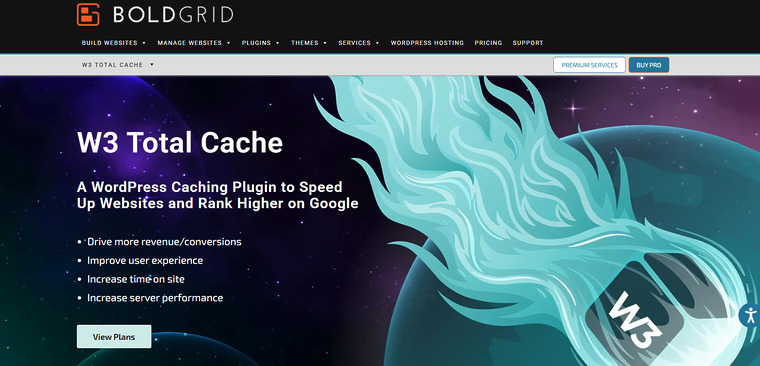Screen dimensions: 760x366
Task: Expand the Services dropdown arrow
Action: [x=377, y=43]
